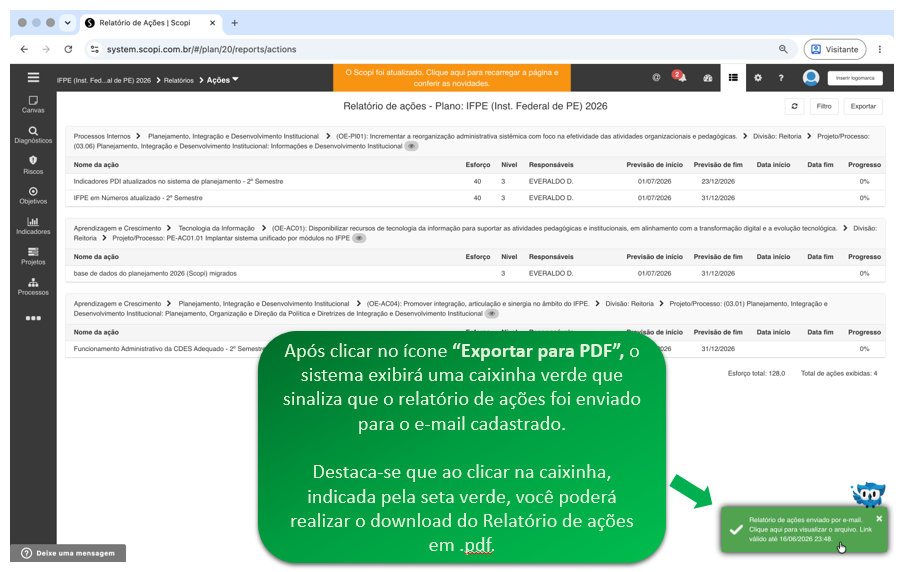Reload the browser page

(x=68, y=49)
